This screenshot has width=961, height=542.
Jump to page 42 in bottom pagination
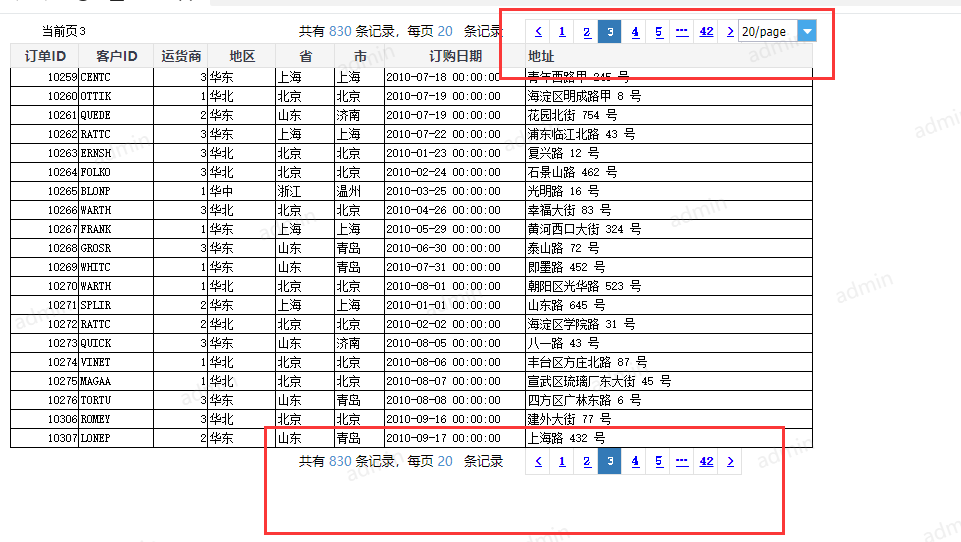click(706, 461)
